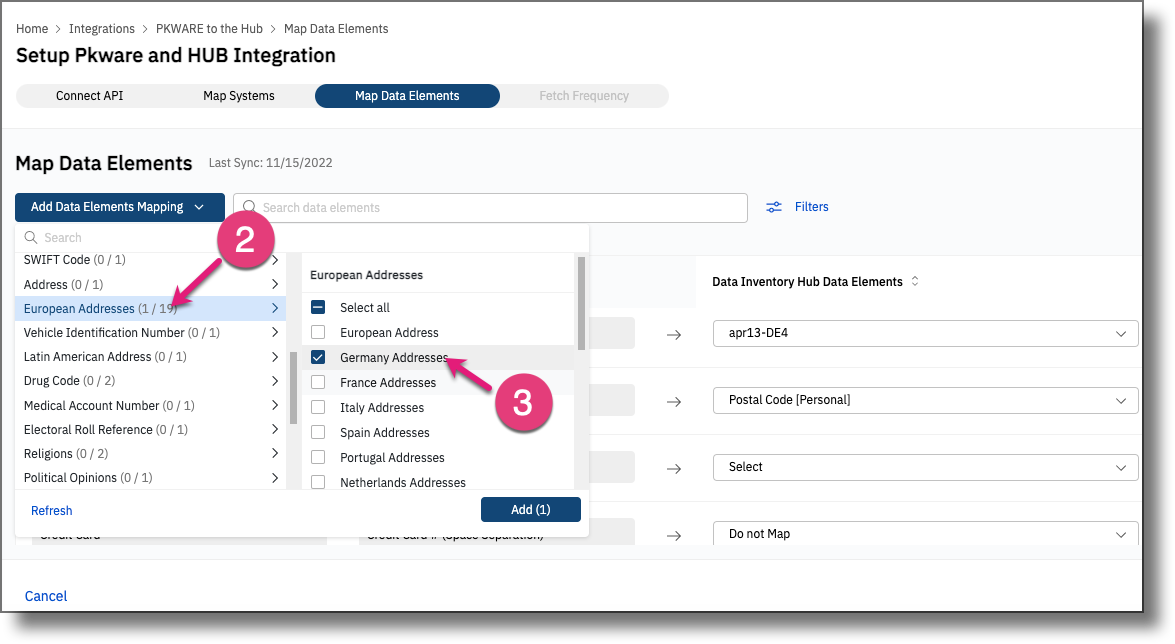Check the France Addresses checkbox
The width and height of the screenshot is (1175, 644).
pos(317,382)
